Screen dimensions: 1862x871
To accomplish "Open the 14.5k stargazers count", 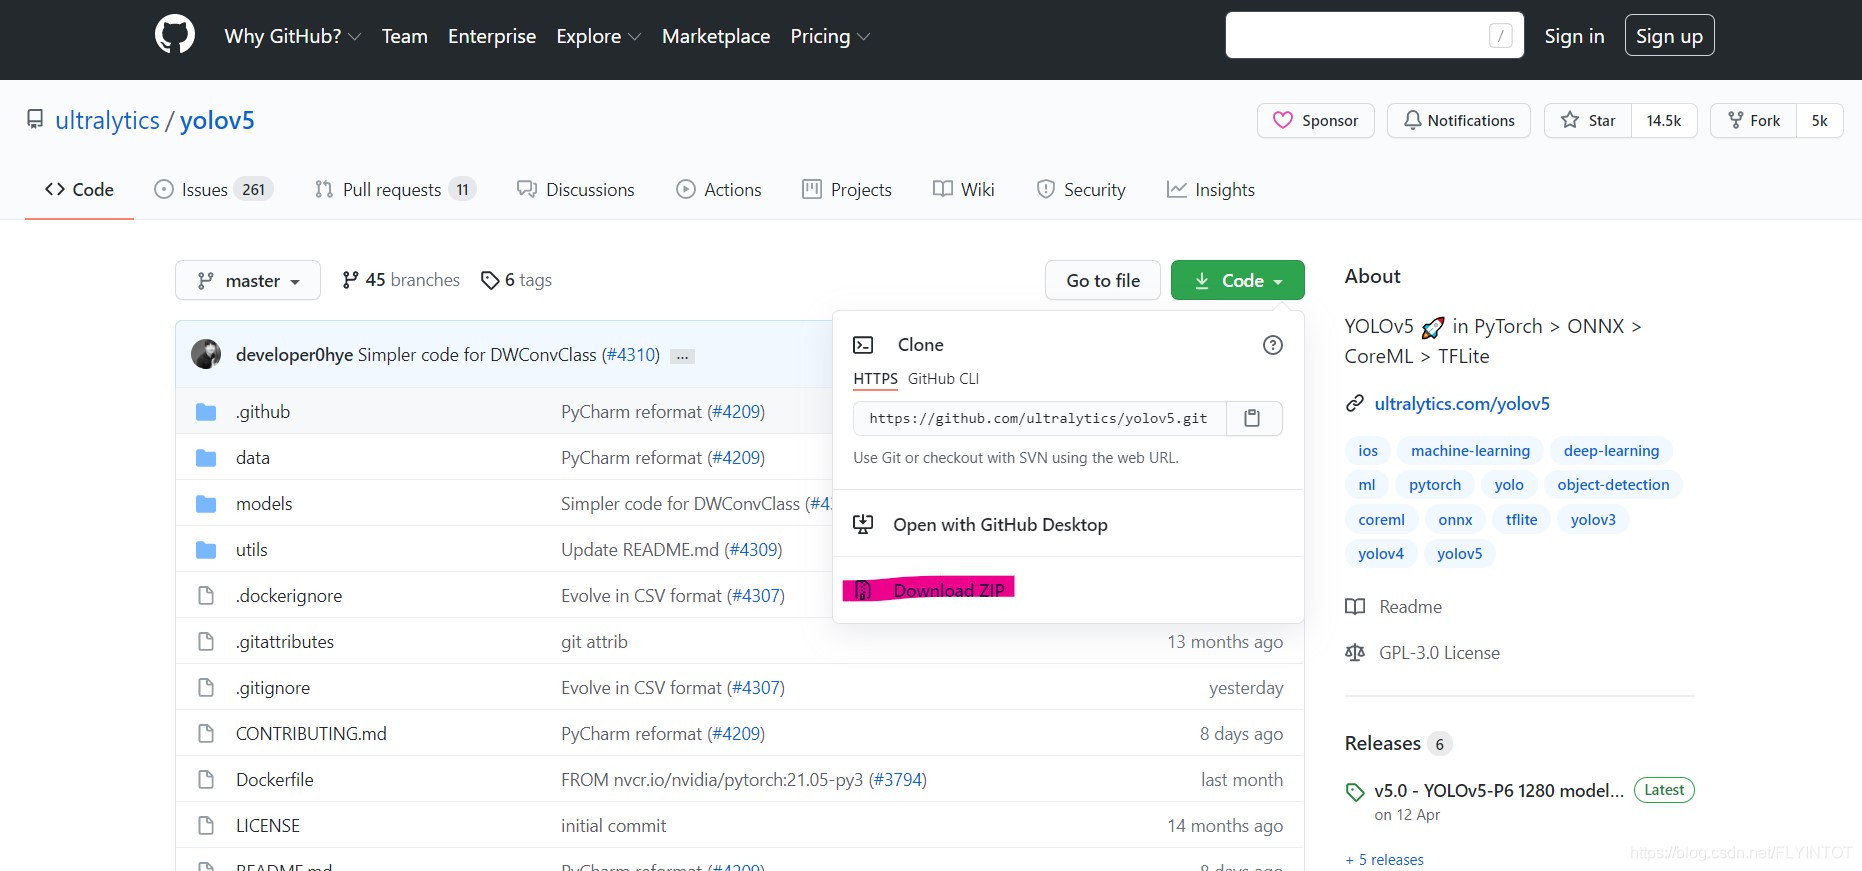I will (x=1664, y=120).
